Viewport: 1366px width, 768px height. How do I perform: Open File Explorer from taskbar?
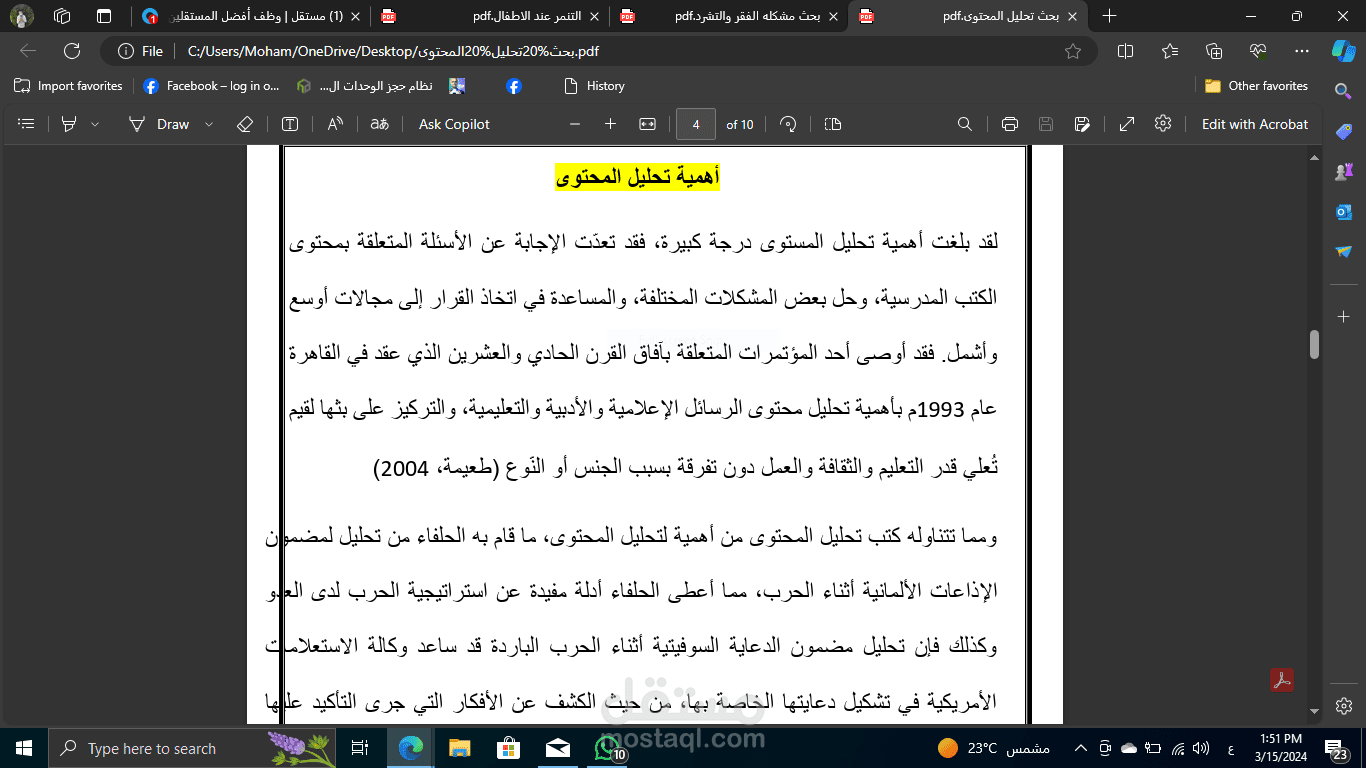pos(459,748)
